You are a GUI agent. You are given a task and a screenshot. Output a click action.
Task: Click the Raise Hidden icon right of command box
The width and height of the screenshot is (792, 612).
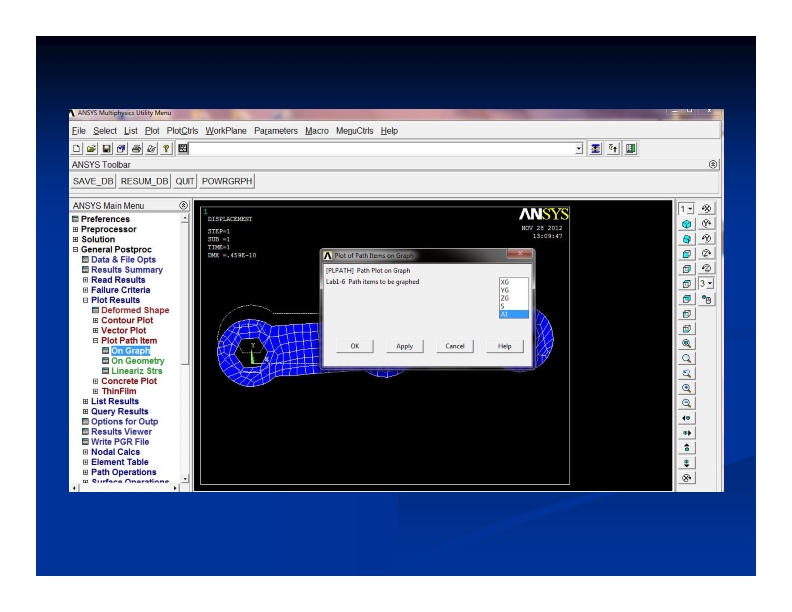596,148
